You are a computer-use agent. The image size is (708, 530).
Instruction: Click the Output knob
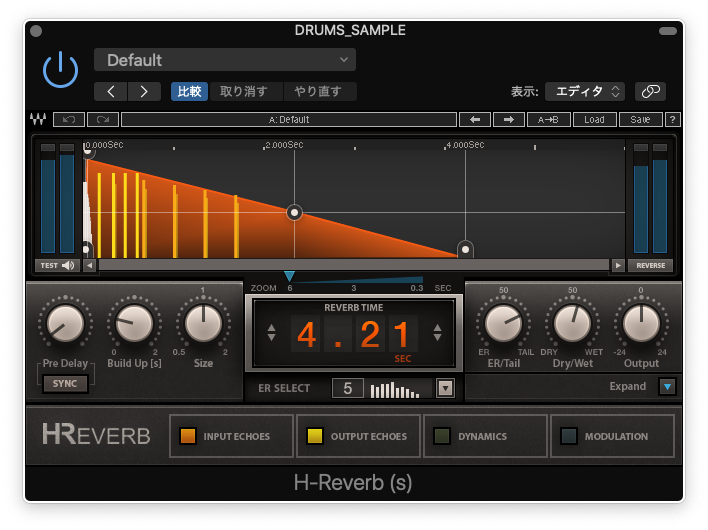pos(641,323)
